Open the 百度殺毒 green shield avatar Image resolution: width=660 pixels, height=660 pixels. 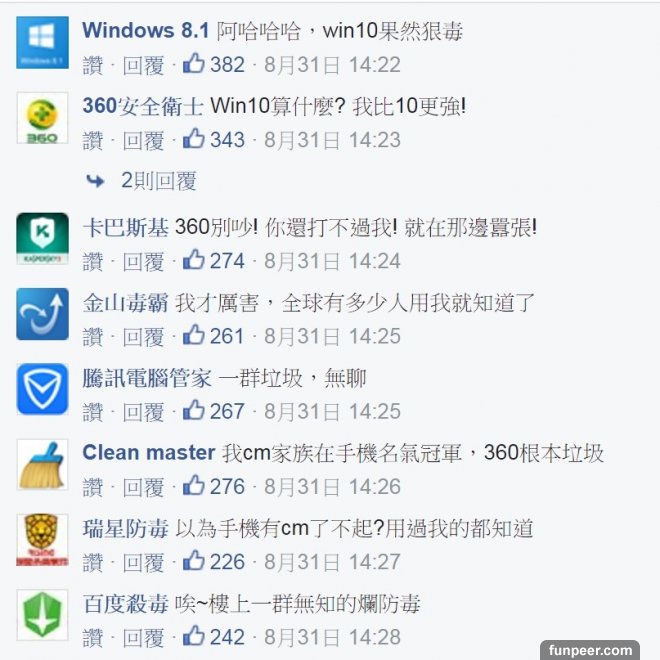(x=42, y=615)
